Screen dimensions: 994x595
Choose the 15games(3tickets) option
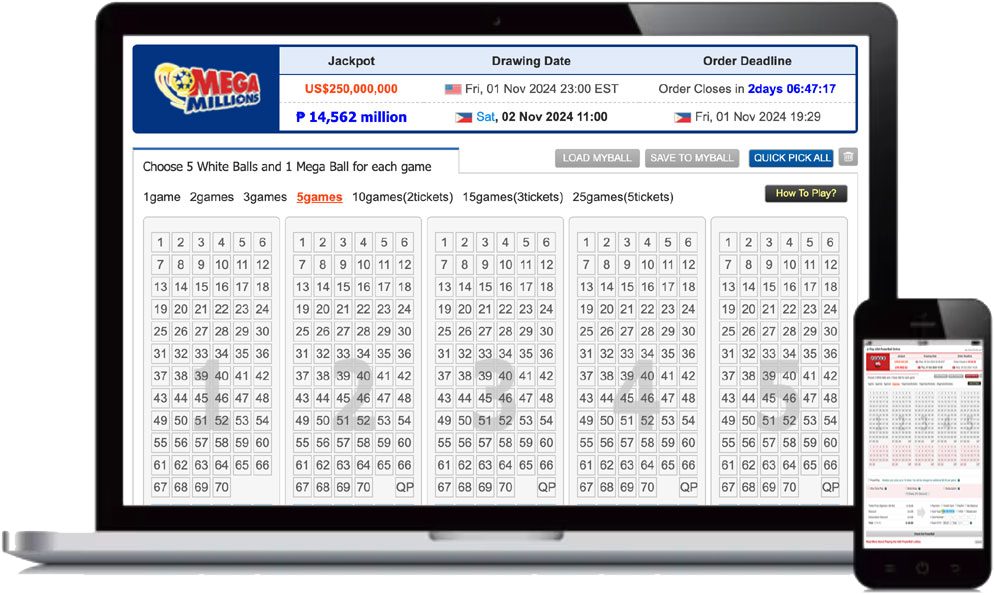[512, 197]
